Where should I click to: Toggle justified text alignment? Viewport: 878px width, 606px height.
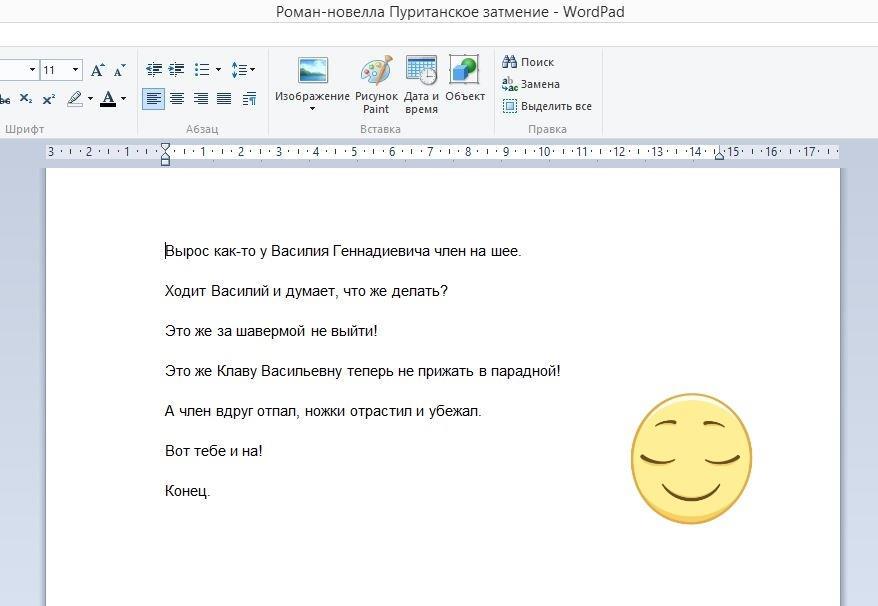coord(224,99)
